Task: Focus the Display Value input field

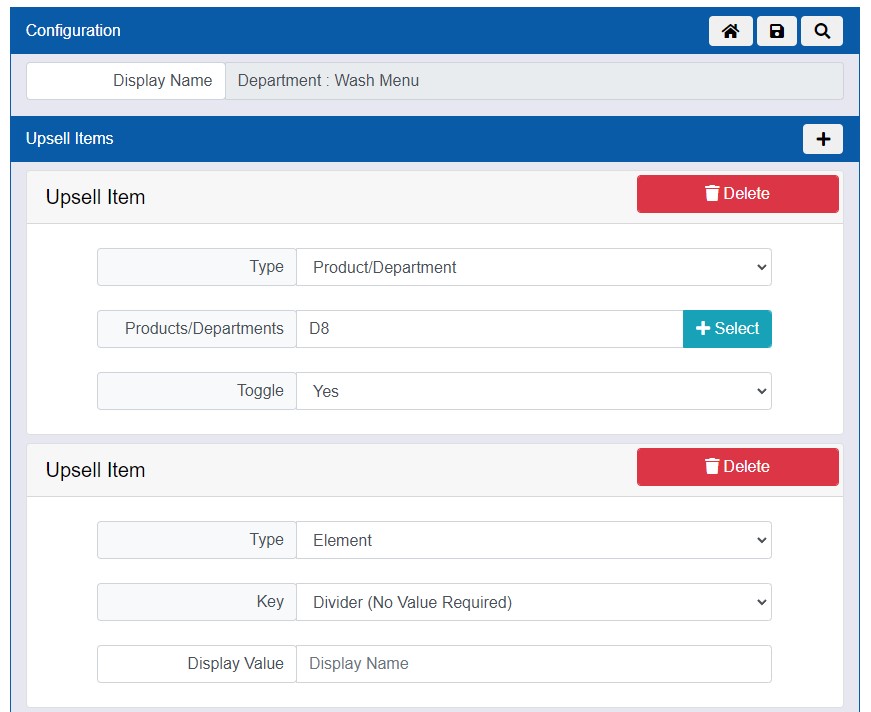Action: 534,664
